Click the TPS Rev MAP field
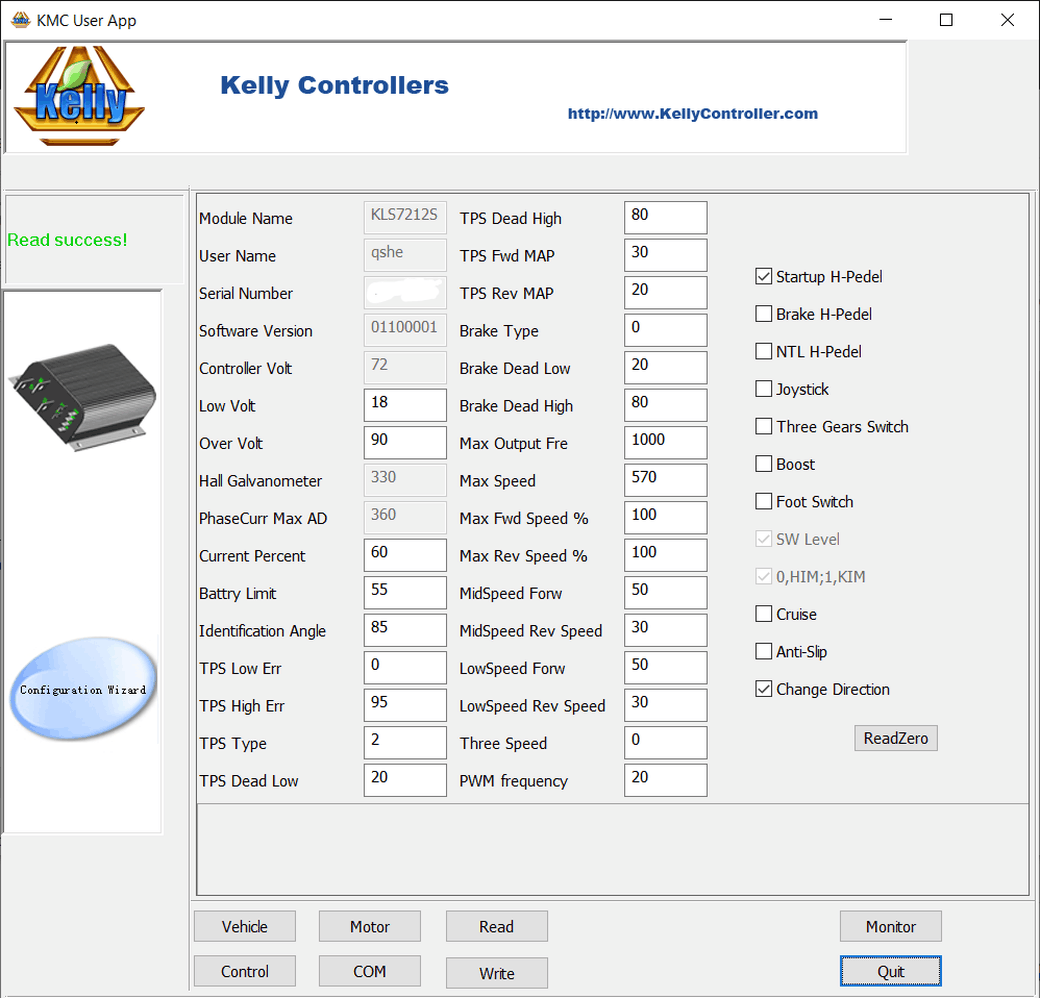 click(665, 292)
